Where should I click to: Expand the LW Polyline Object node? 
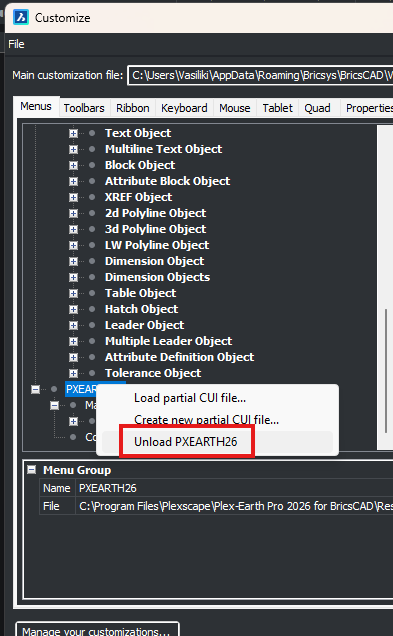(x=73, y=245)
